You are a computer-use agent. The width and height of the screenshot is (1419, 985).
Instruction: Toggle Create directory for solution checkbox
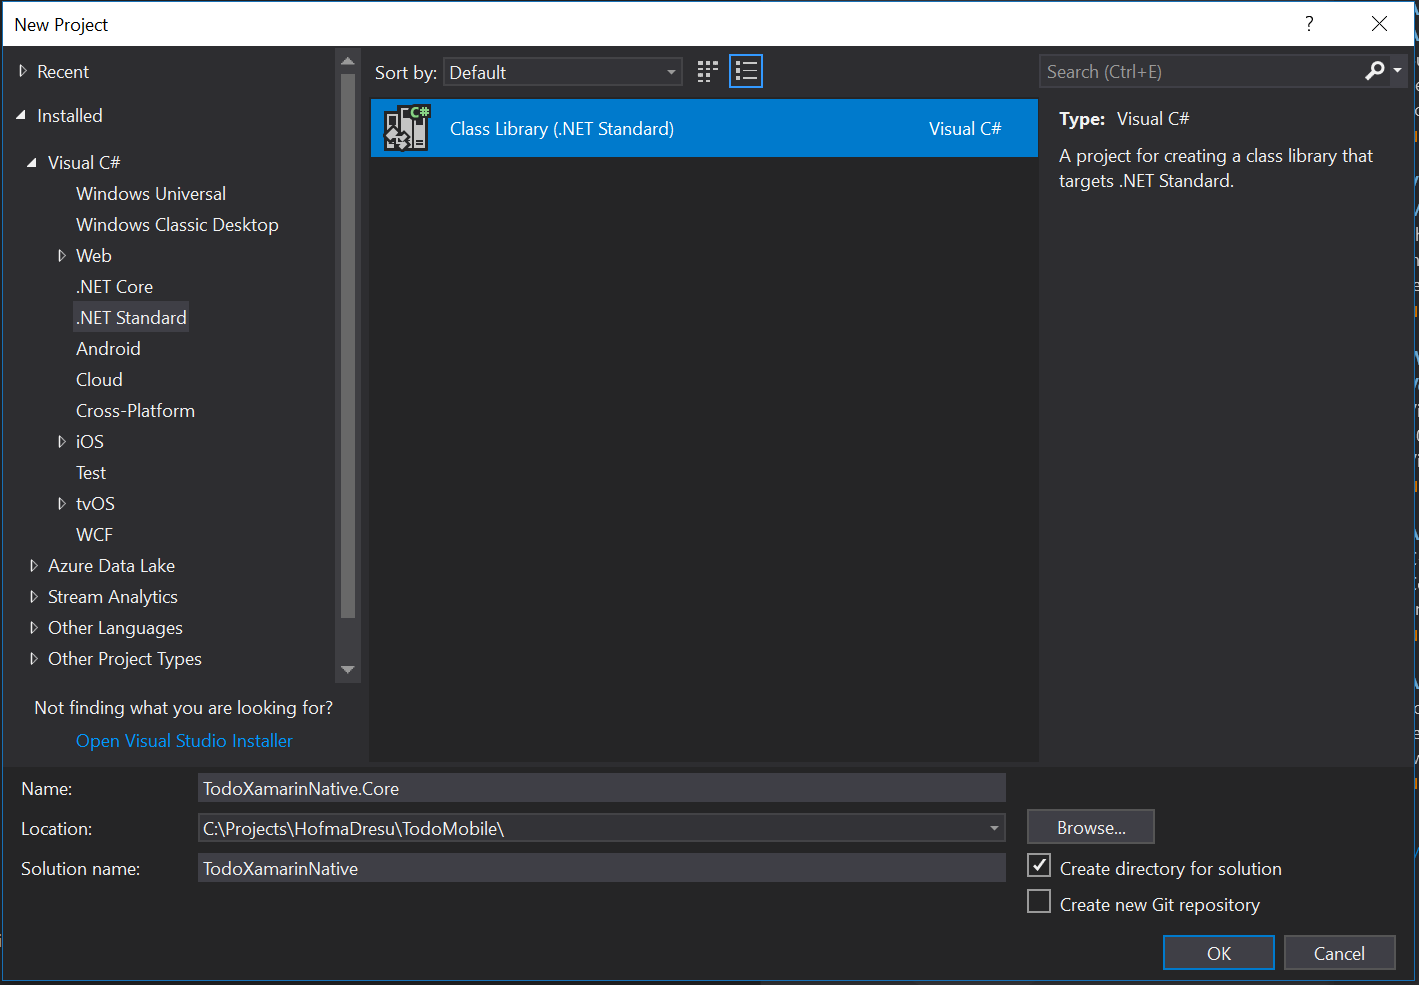pyautogui.click(x=1039, y=866)
